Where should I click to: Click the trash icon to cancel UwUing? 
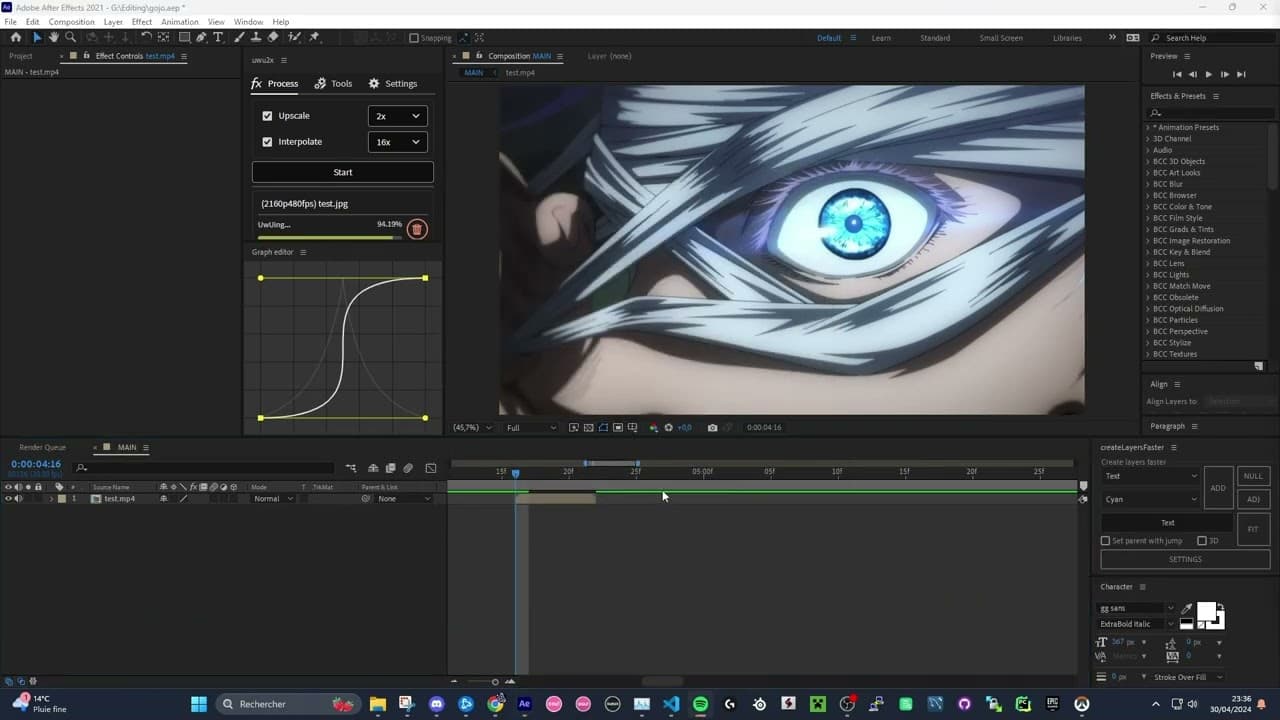tap(417, 230)
